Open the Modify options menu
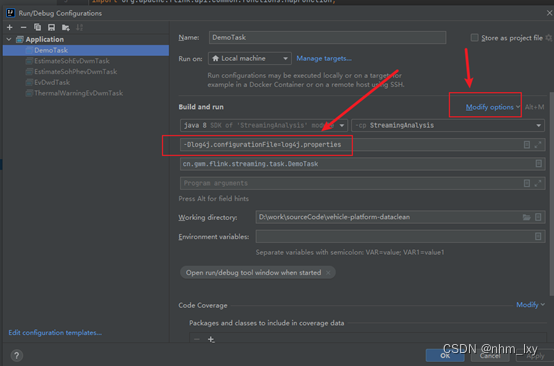This screenshot has width=554, height=366. (493, 107)
